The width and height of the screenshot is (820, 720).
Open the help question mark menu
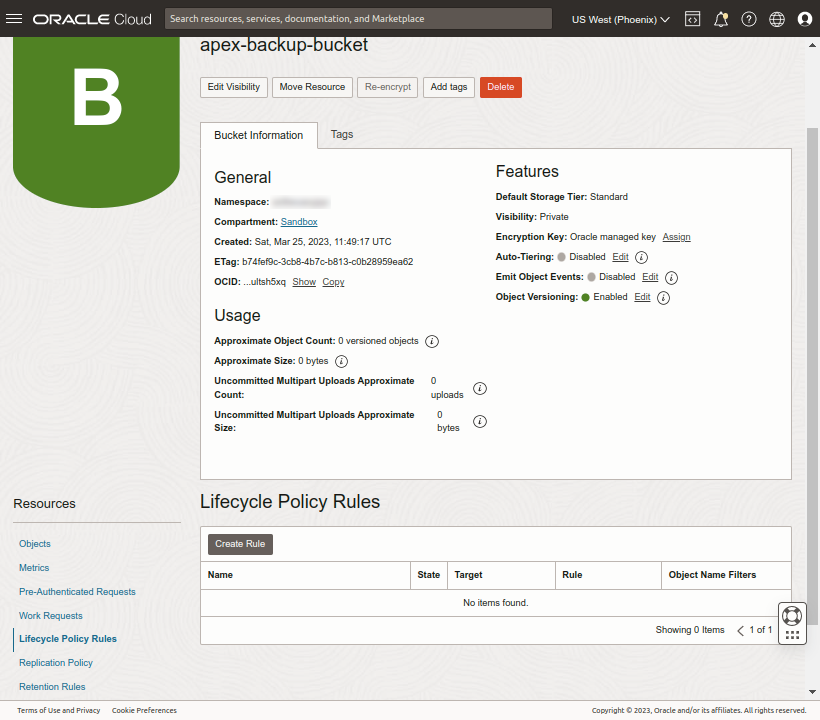(x=749, y=18)
